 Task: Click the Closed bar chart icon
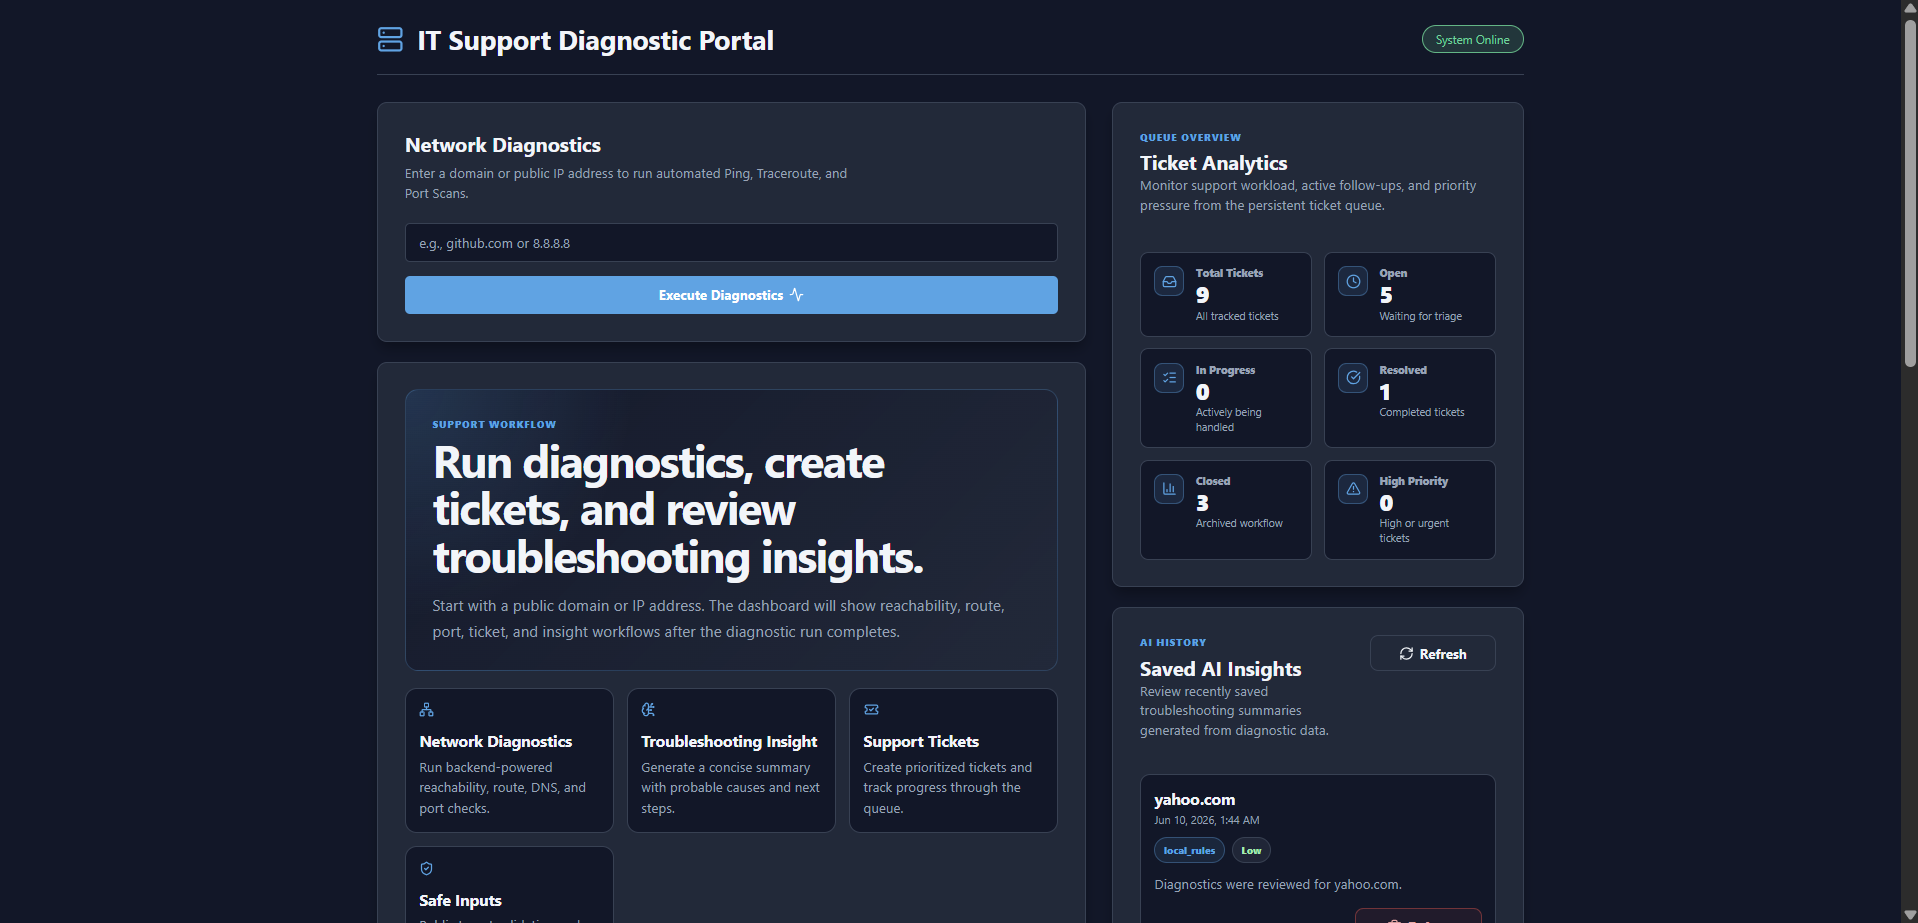click(x=1169, y=489)
